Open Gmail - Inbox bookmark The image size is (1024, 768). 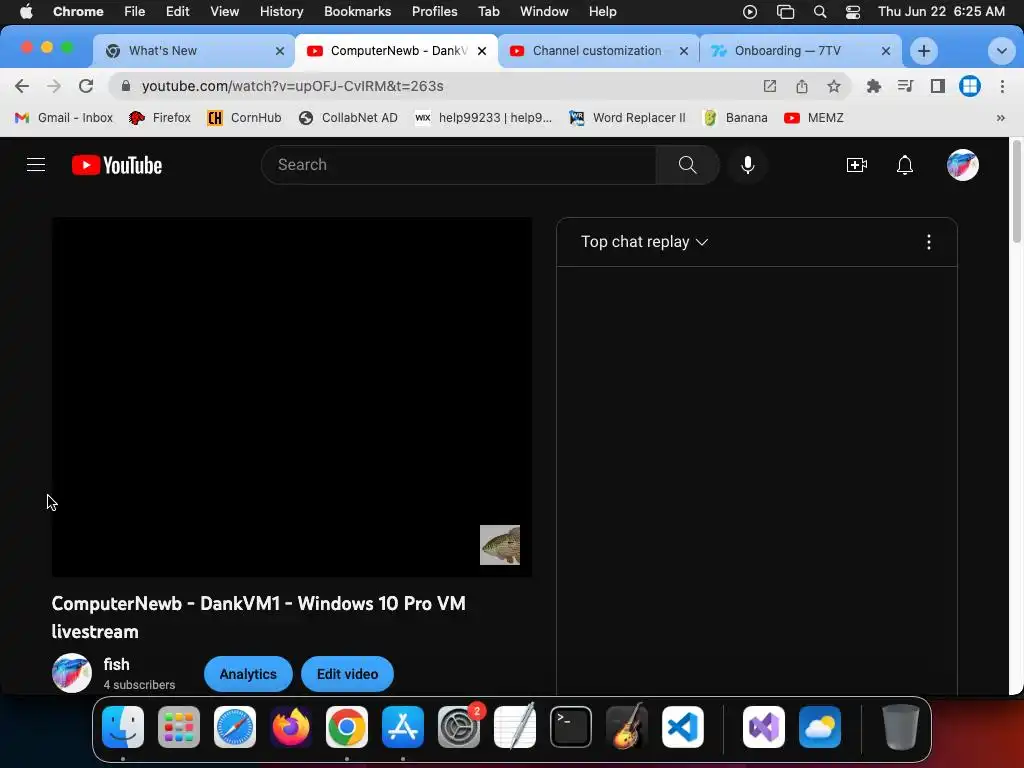coord(64,118)
